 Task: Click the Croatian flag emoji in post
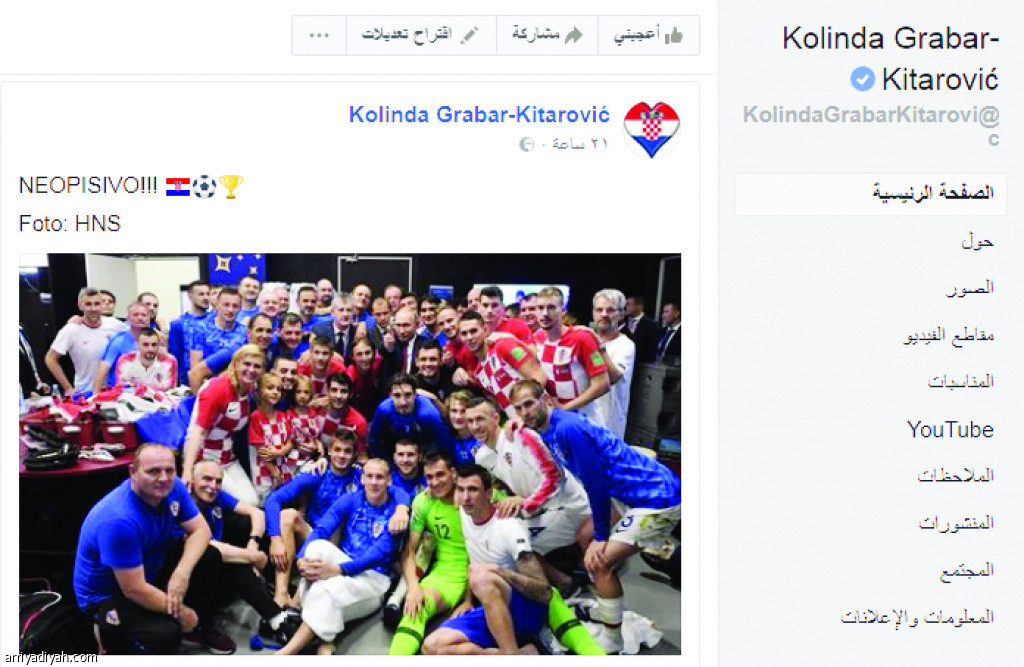tap(178, 187)
